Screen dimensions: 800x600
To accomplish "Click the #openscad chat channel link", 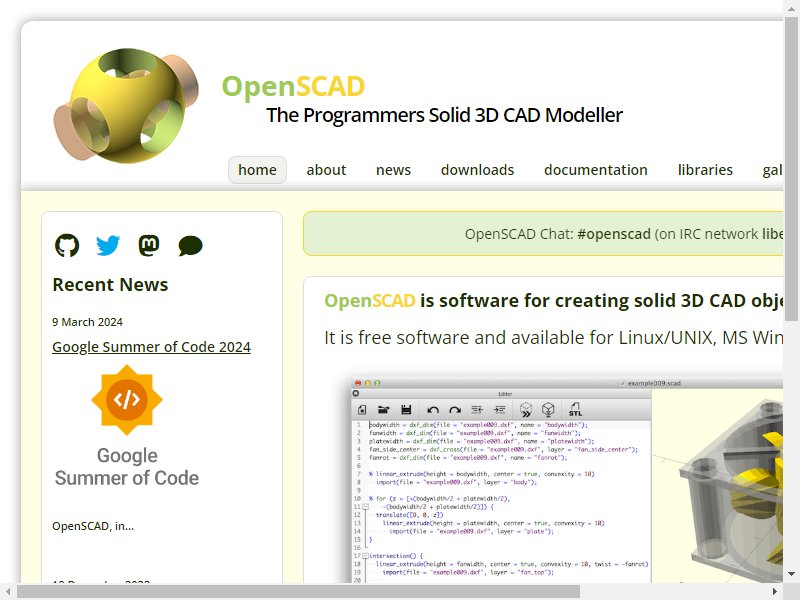I will (614, 234).
